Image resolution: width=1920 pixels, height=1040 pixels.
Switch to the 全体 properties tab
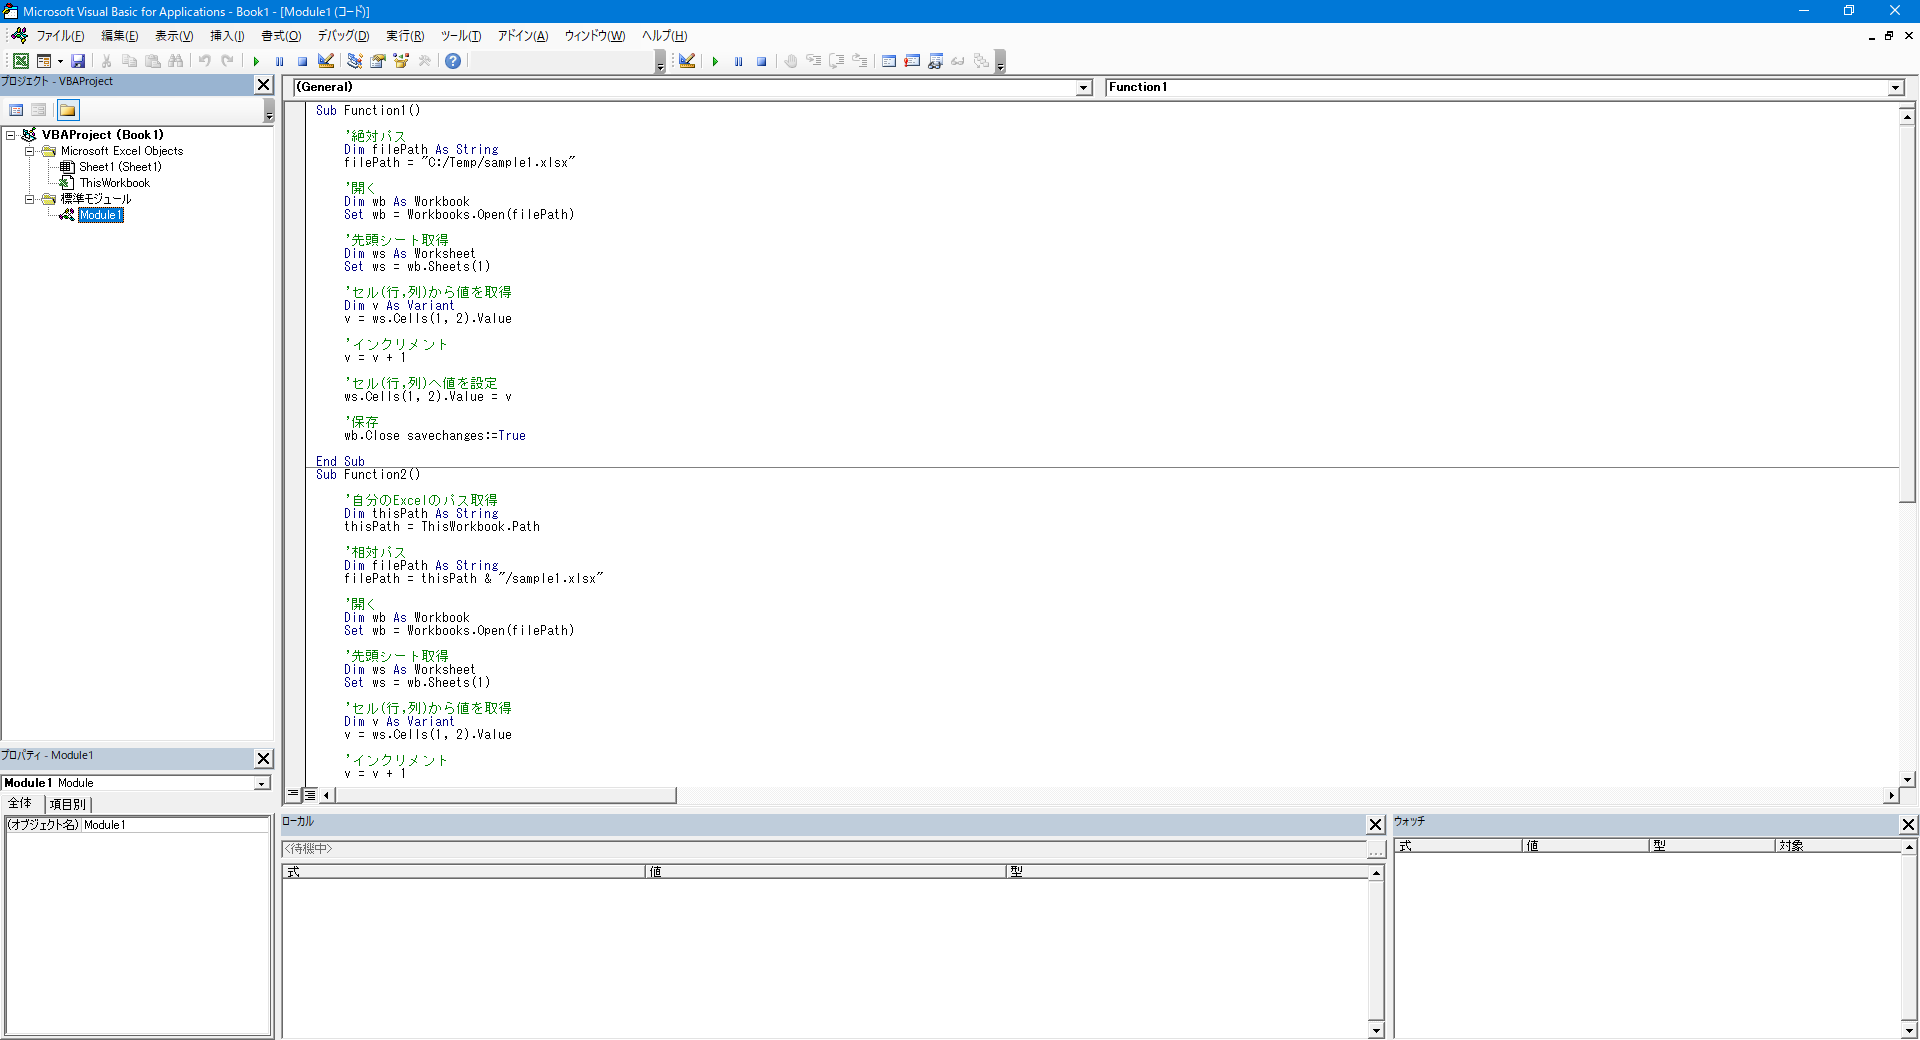(x=21, y=804)
